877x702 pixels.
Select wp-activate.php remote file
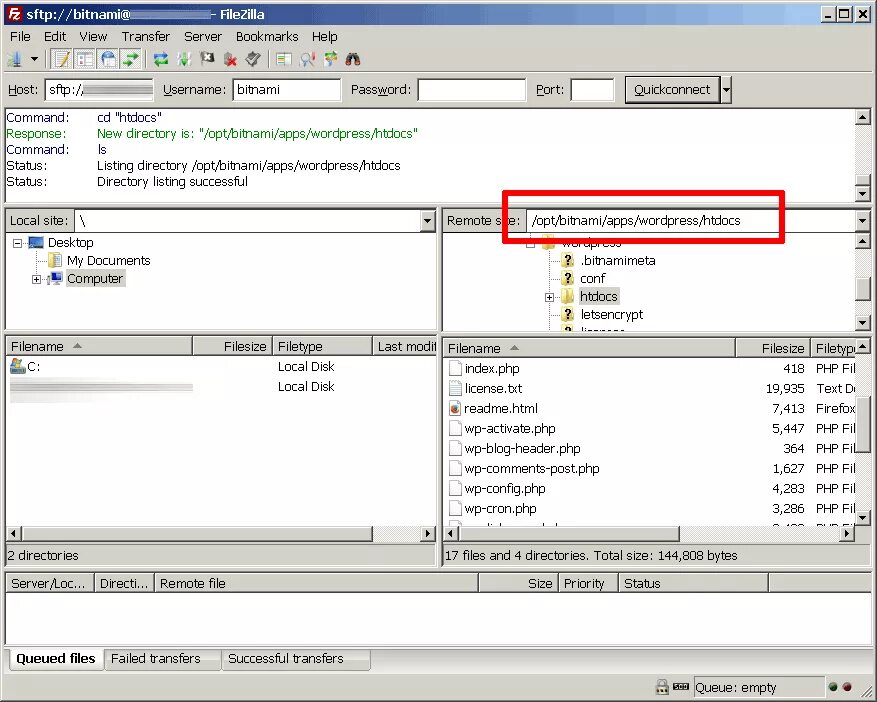click(510, 429)
